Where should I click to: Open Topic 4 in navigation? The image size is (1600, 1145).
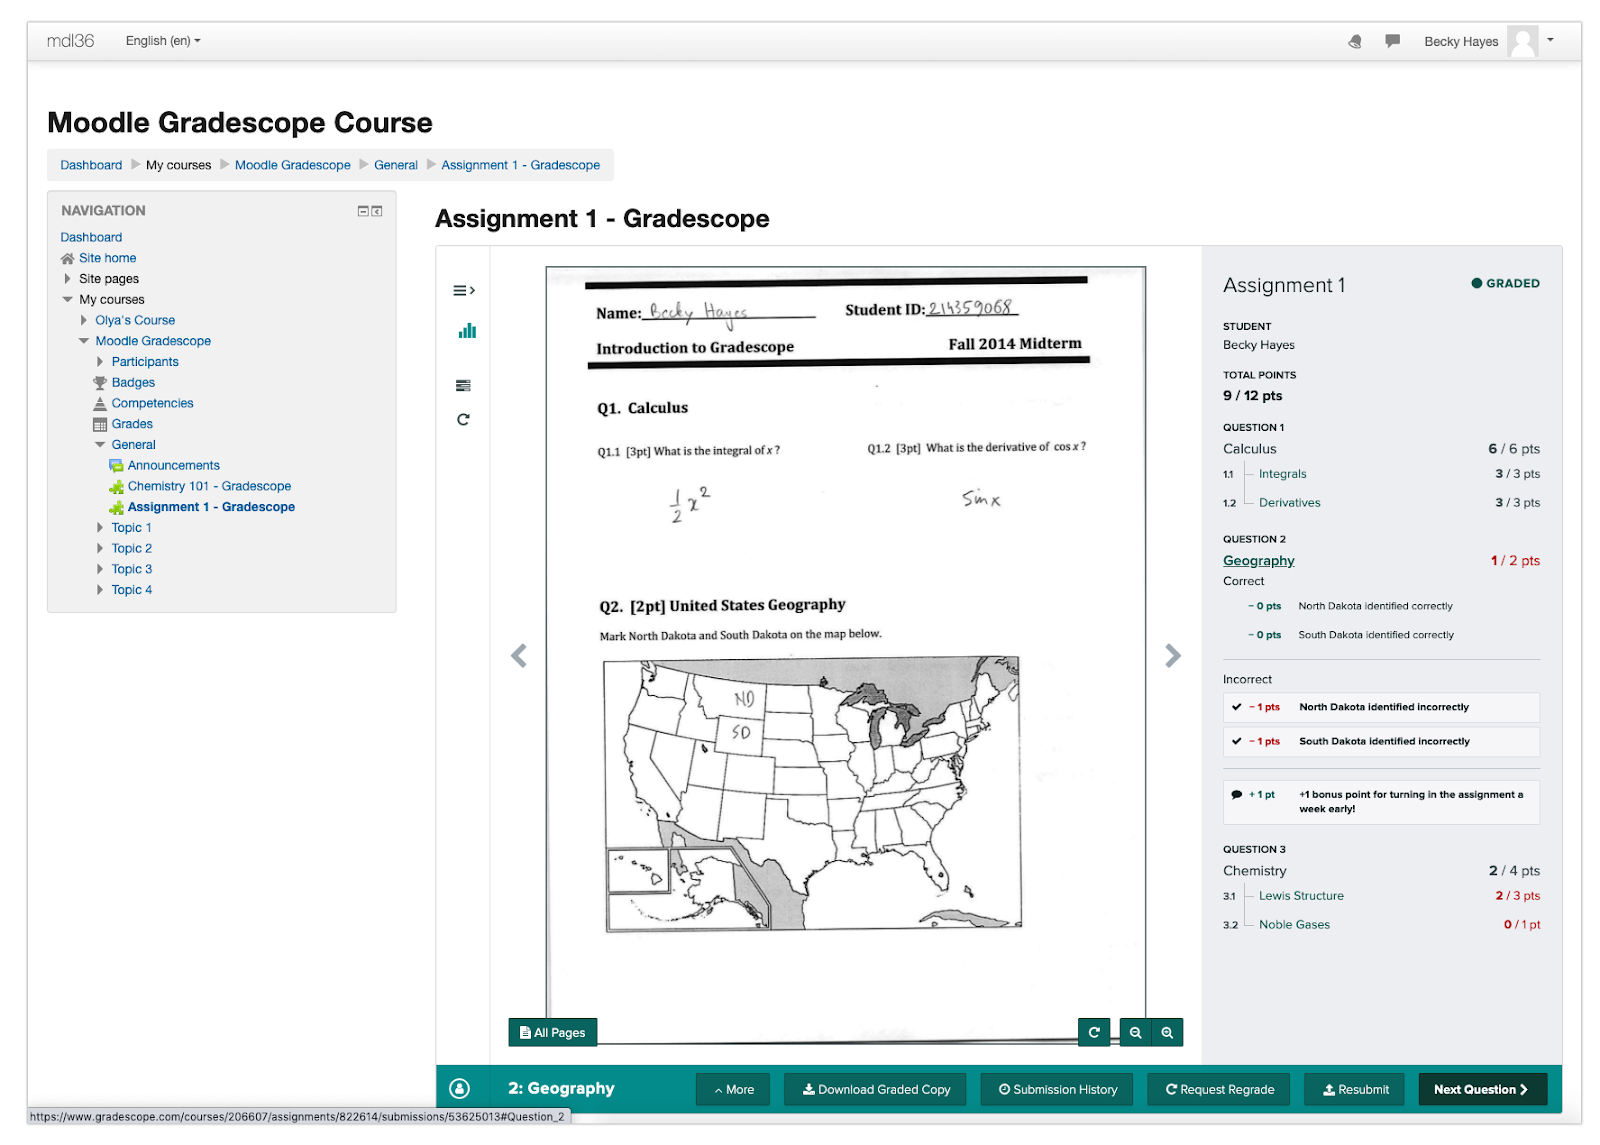tap(132, 590)
